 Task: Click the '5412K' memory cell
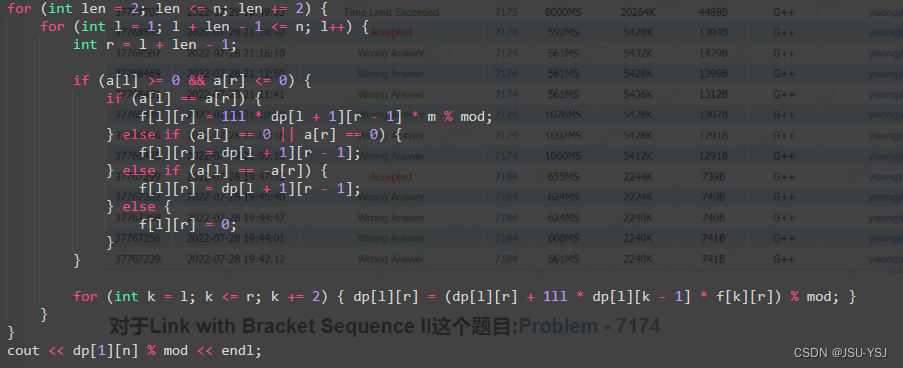[x=637, y=156]
